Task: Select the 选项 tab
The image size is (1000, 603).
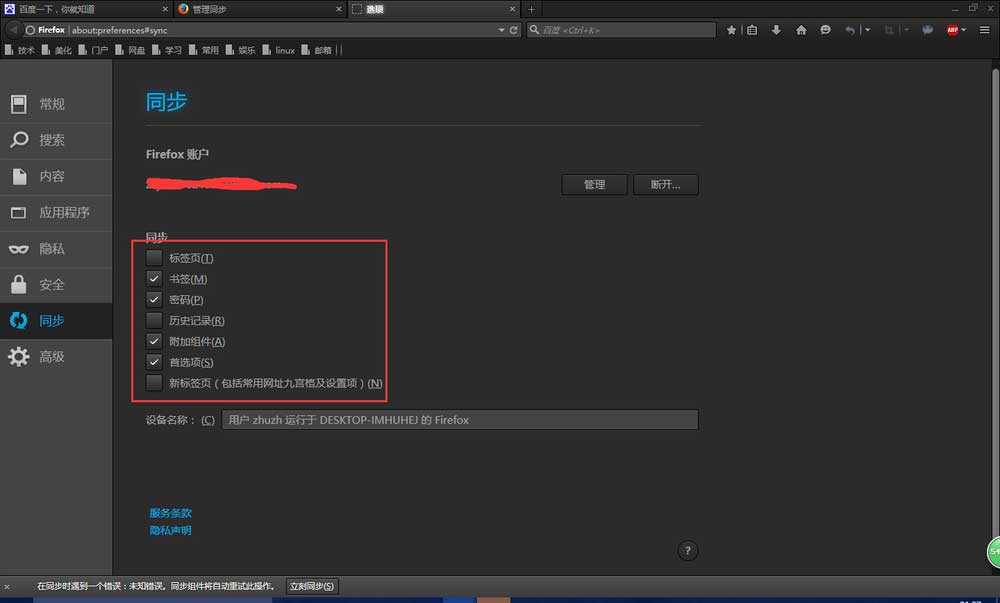Action: (x=433, y=9)
